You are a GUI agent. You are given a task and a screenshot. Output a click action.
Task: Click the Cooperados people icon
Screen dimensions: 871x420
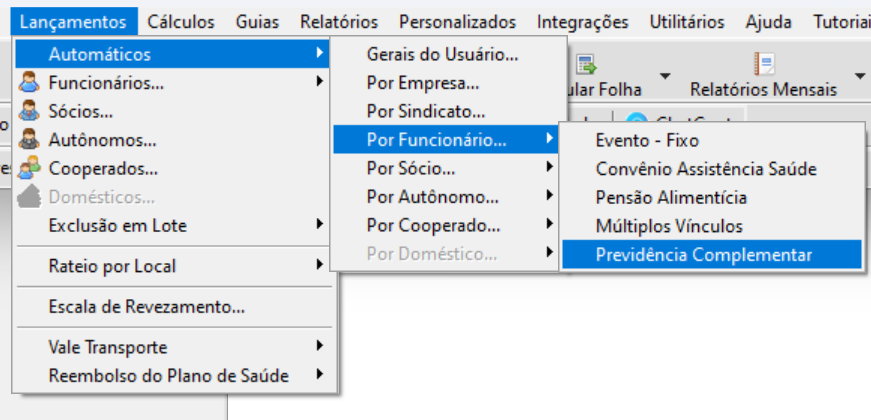pyautogui.click(x=29, y=168)
